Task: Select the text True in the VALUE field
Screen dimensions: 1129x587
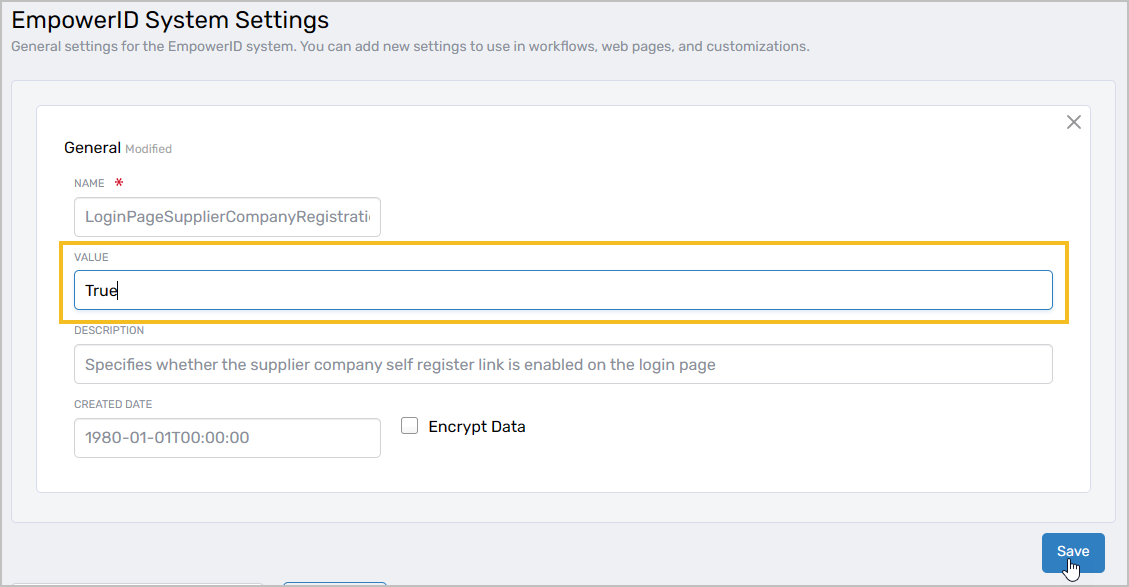Action: pos(100,289)
